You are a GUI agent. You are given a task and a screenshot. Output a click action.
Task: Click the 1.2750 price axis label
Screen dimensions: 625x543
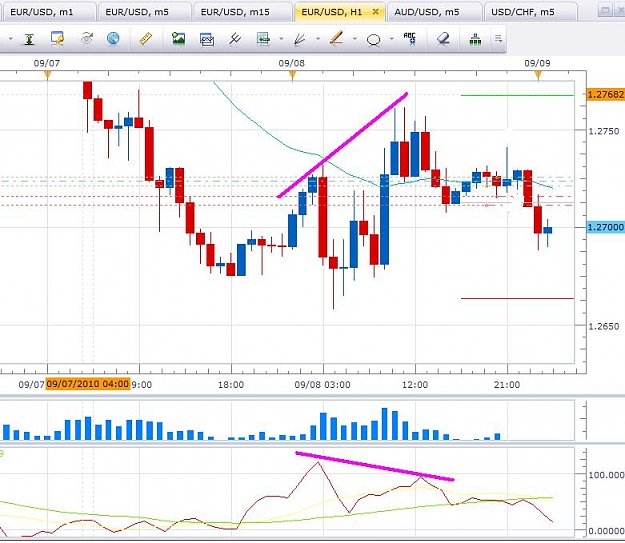[604, 131]
